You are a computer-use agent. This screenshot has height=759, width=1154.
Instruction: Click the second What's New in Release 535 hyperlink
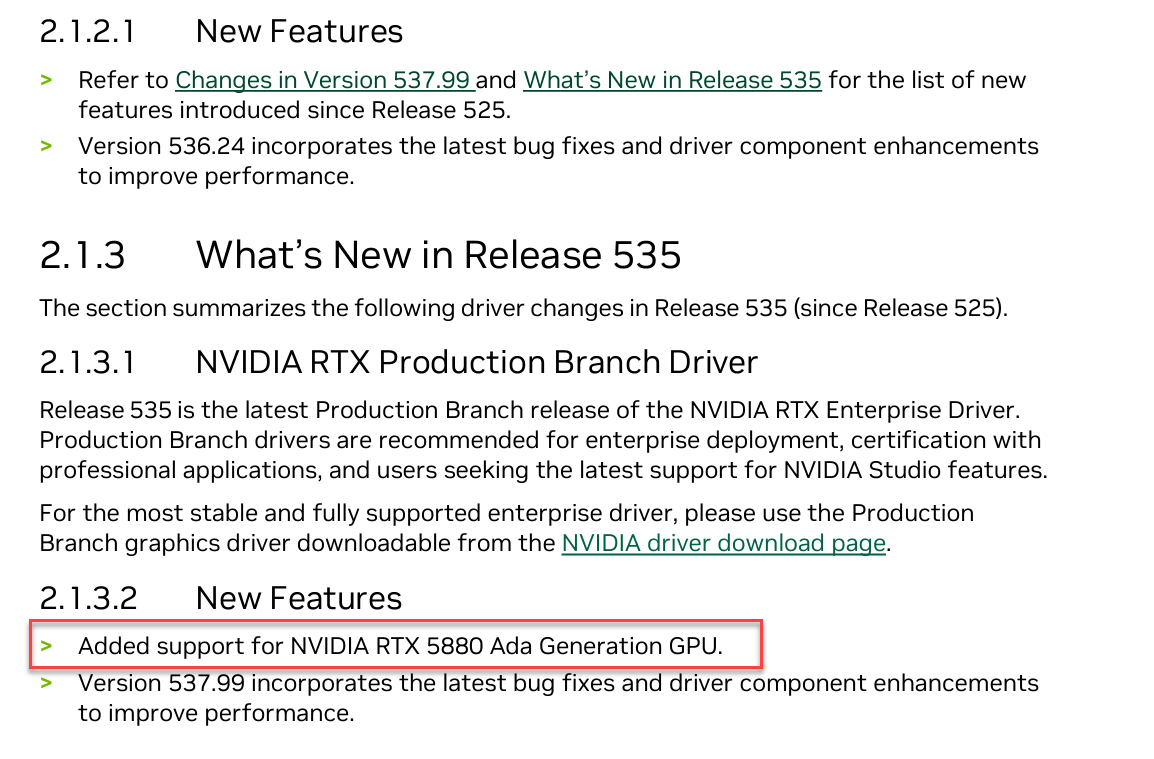[x=672, y=80]
